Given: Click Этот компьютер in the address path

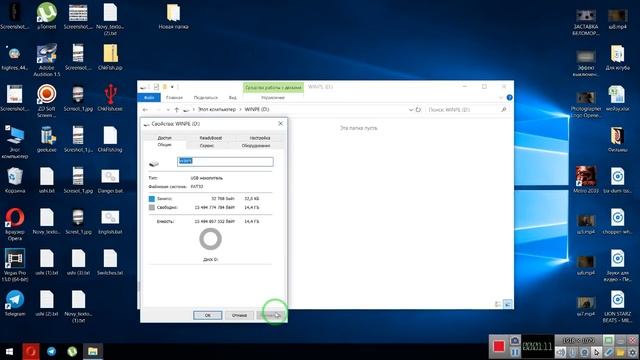Looking at the screenshot, I should [x=217, y=110].
